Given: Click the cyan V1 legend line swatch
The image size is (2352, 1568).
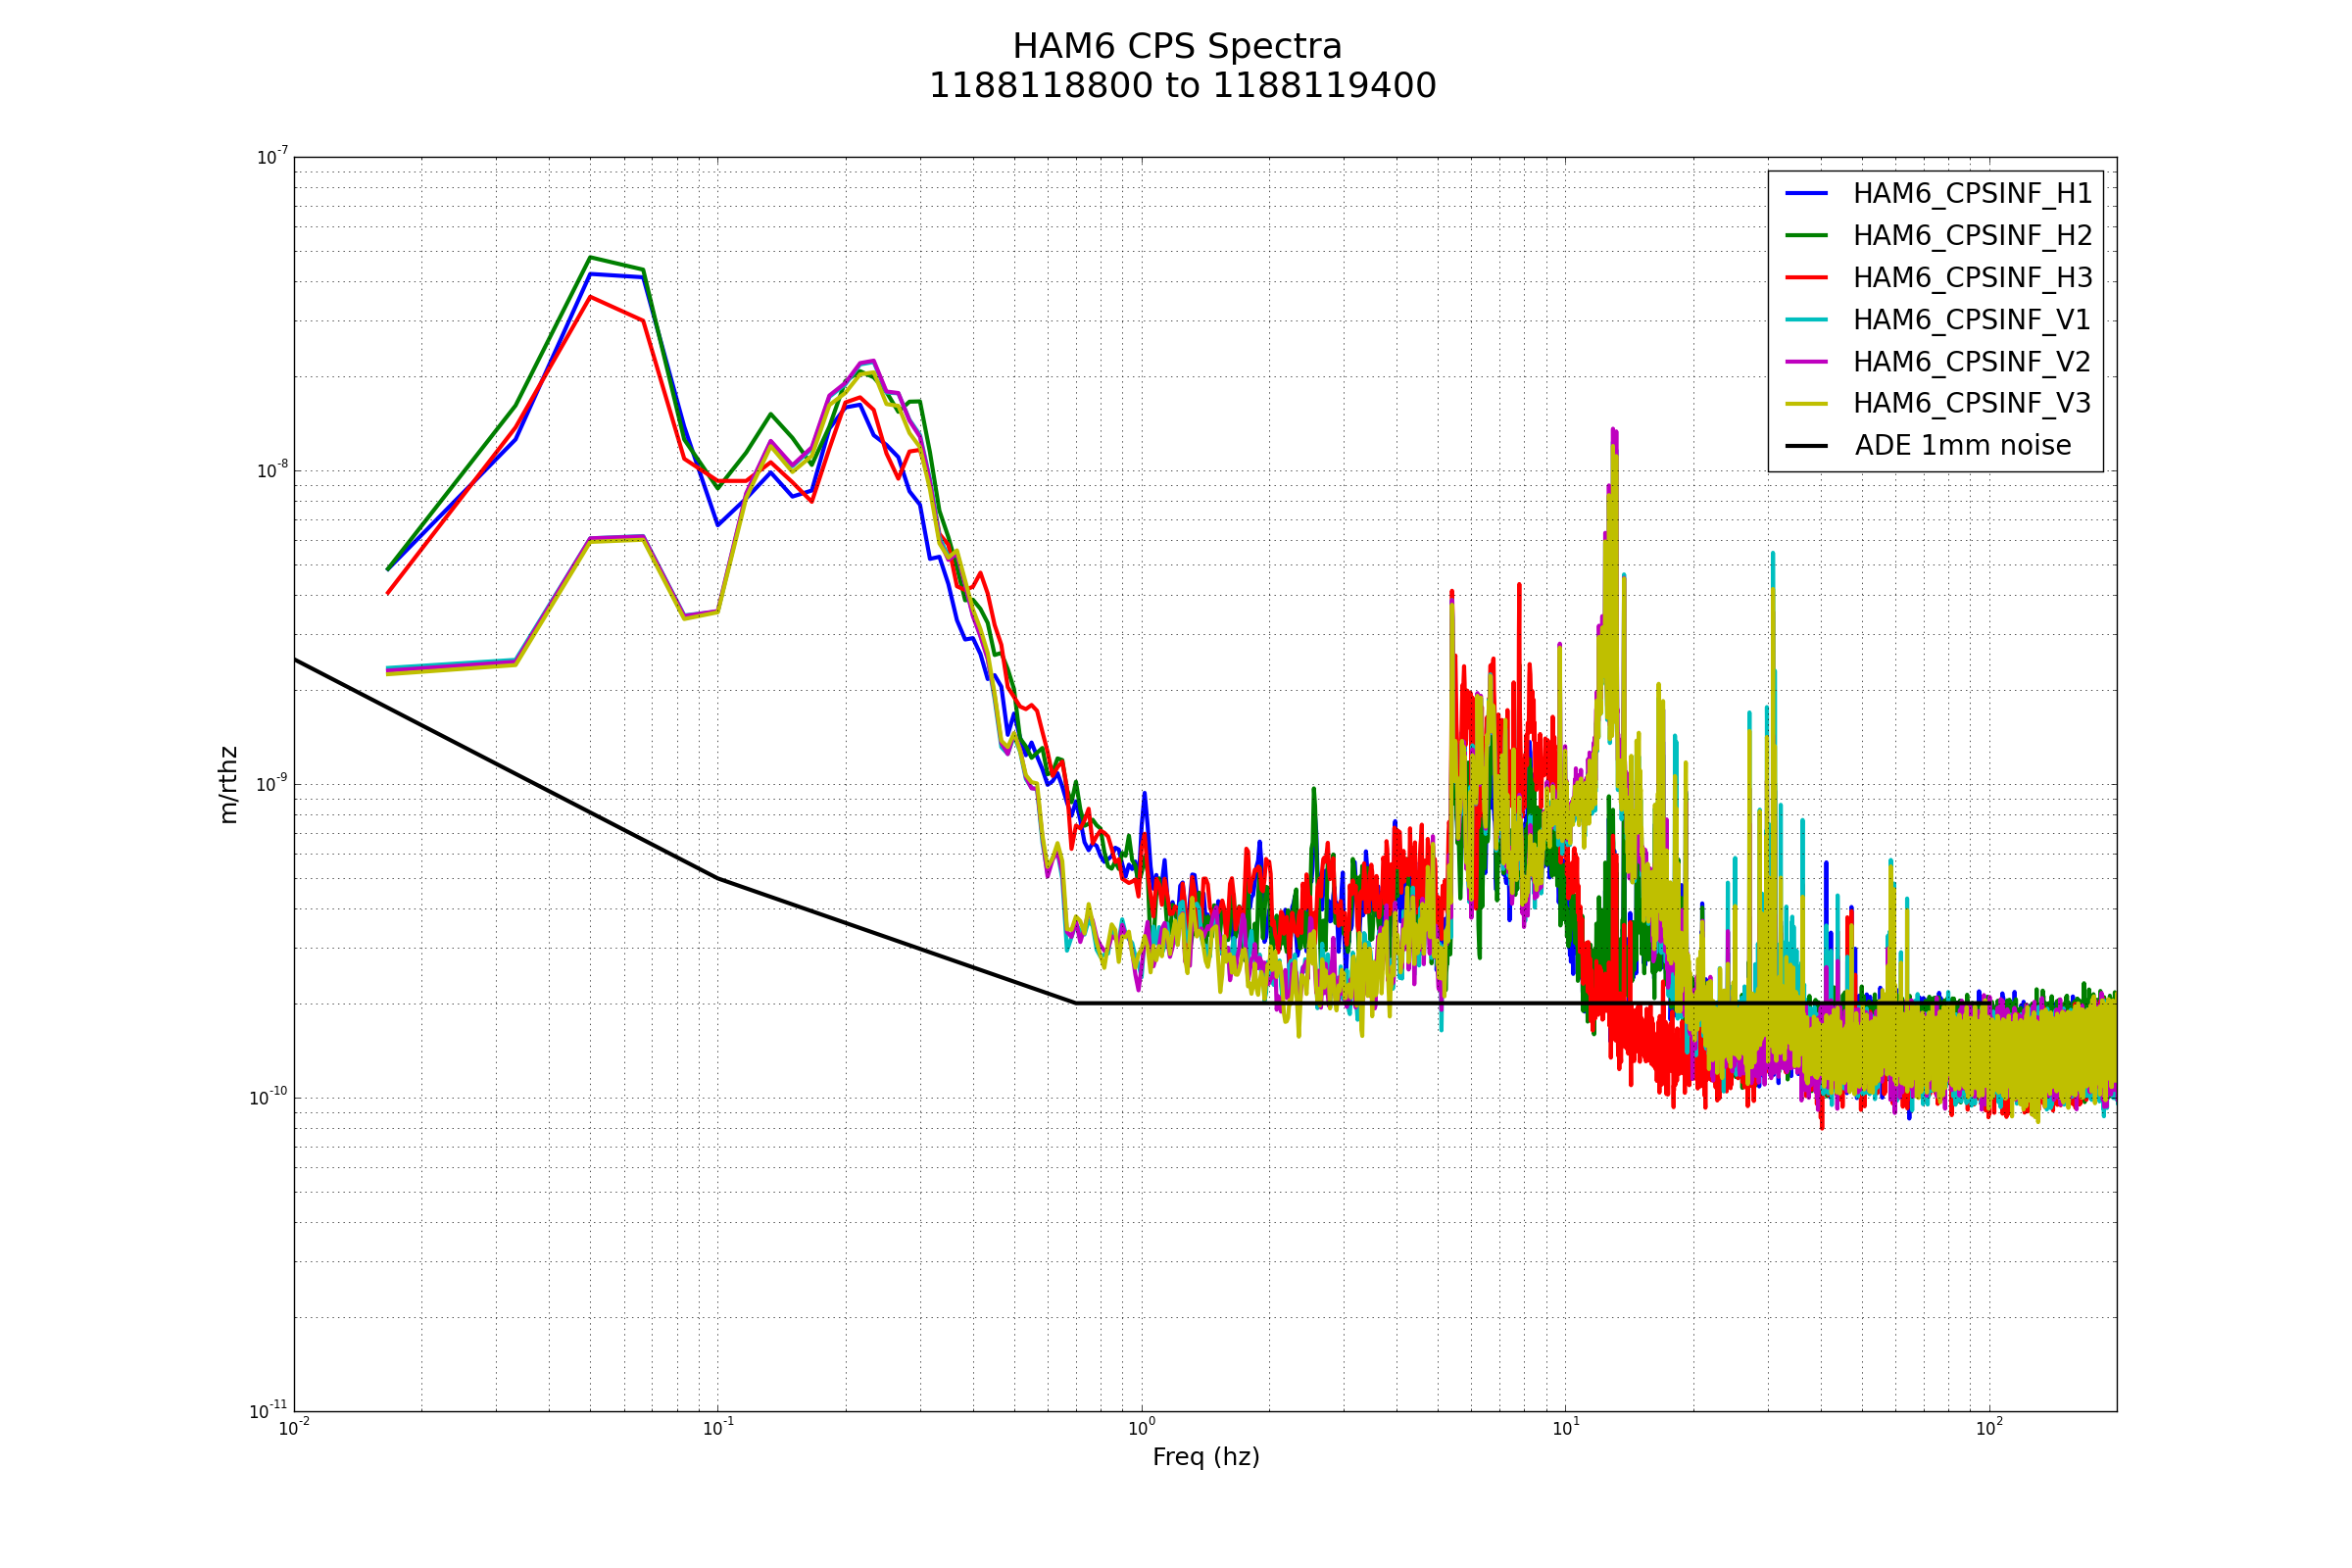Looking at the screenshot, I should point(1806,319).
